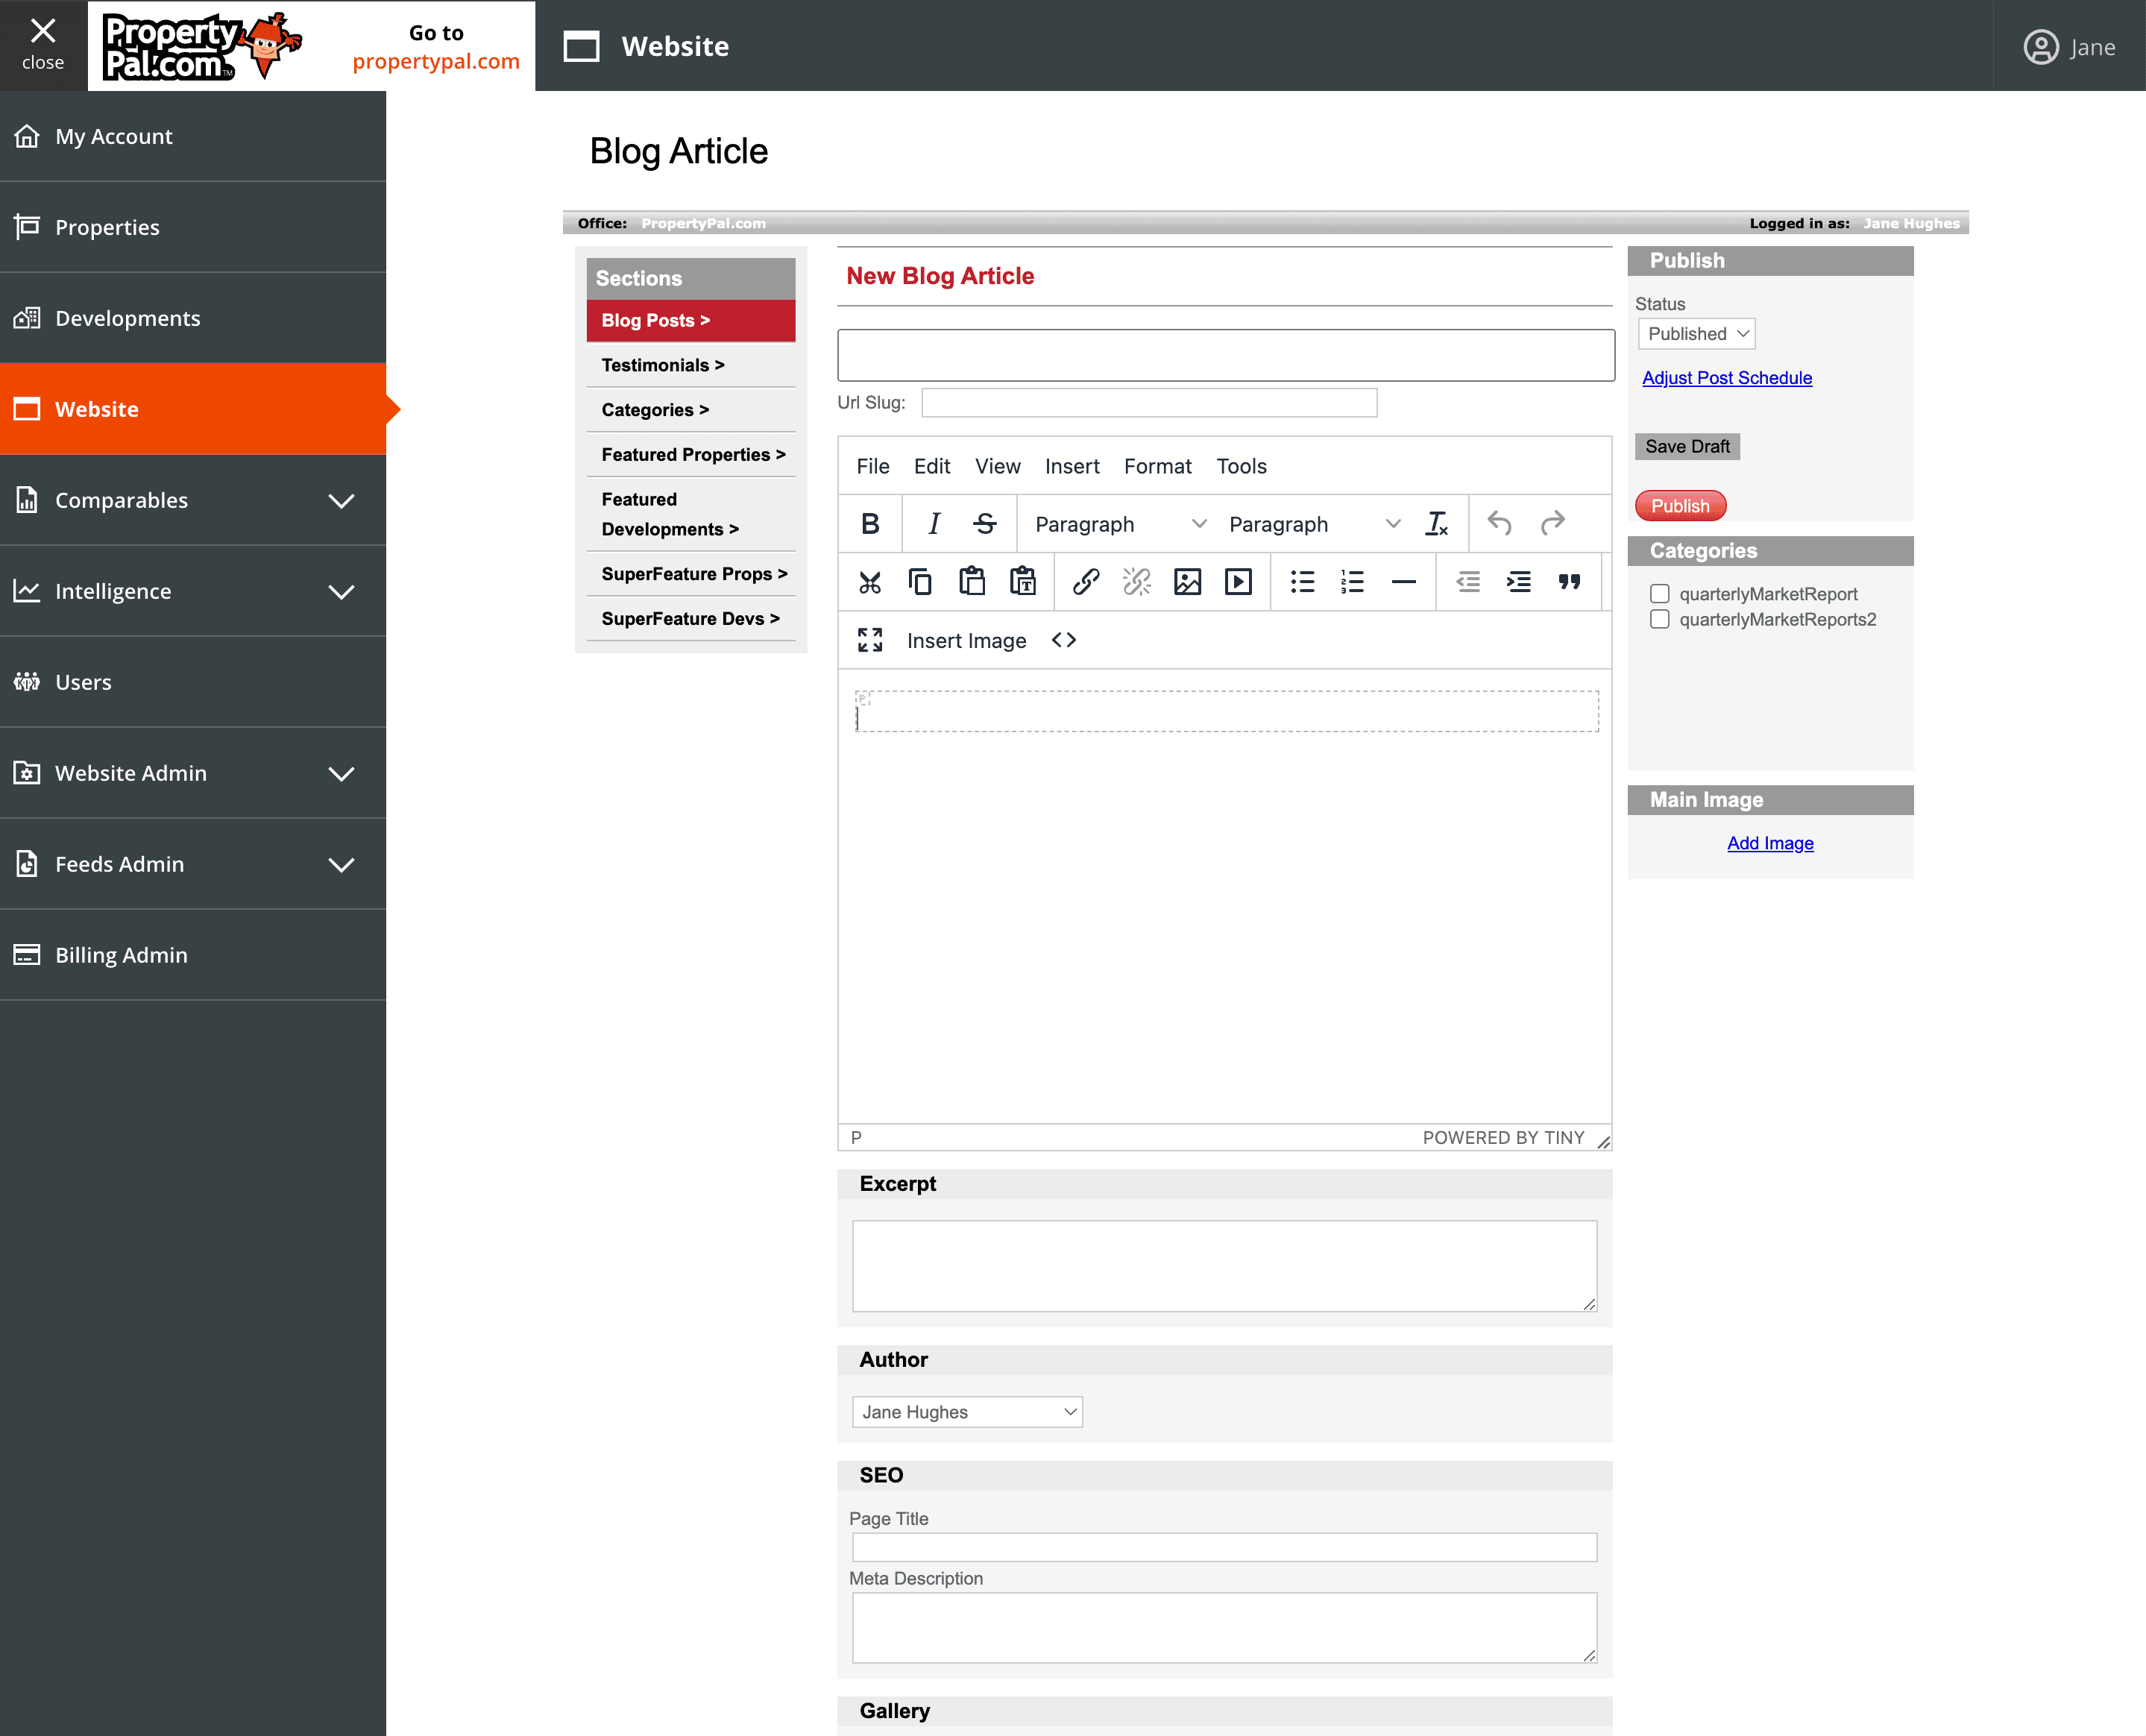This screenshot has width=2146, height=1736.
Task: Open Billing Admin in sidebar
Action: coord(193,955)
